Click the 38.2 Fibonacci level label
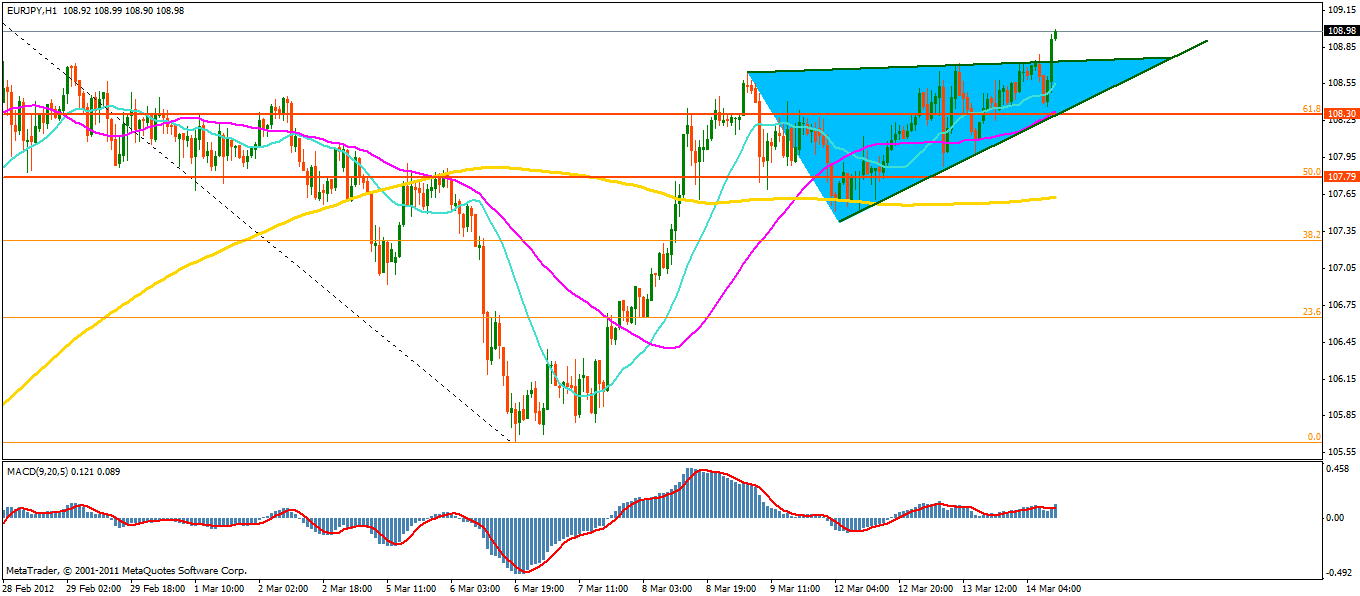The height and width of the screenshot is (596, 1360). 1311,234
